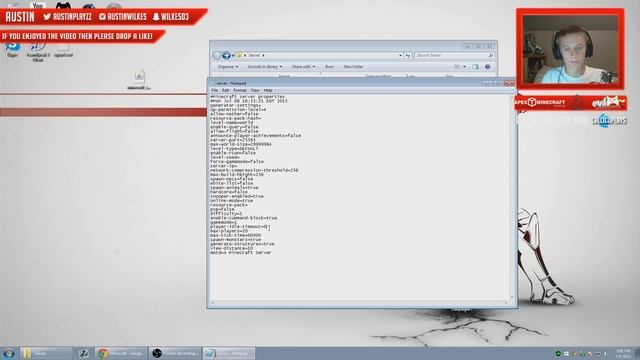Switch to the Notepad taskbar button
640x360 pixels.
229,353
